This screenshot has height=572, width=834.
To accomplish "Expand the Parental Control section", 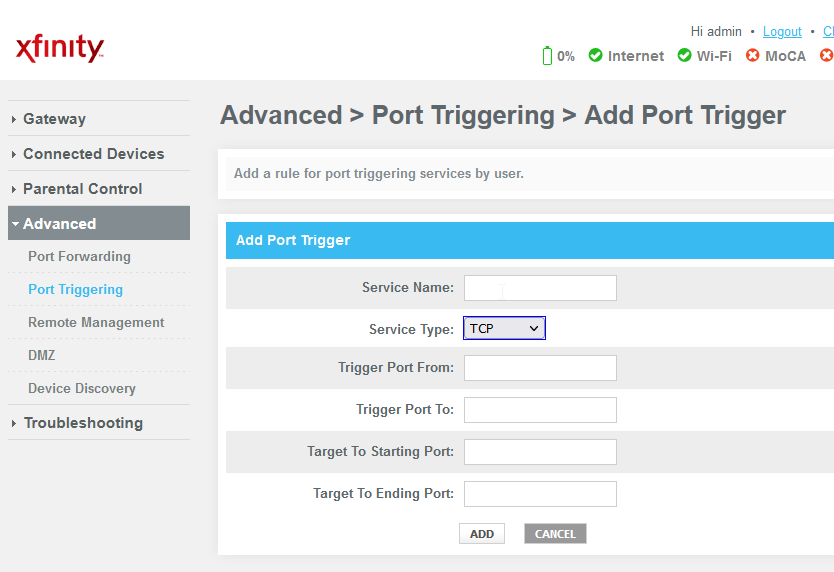I will tap(82, 189).
